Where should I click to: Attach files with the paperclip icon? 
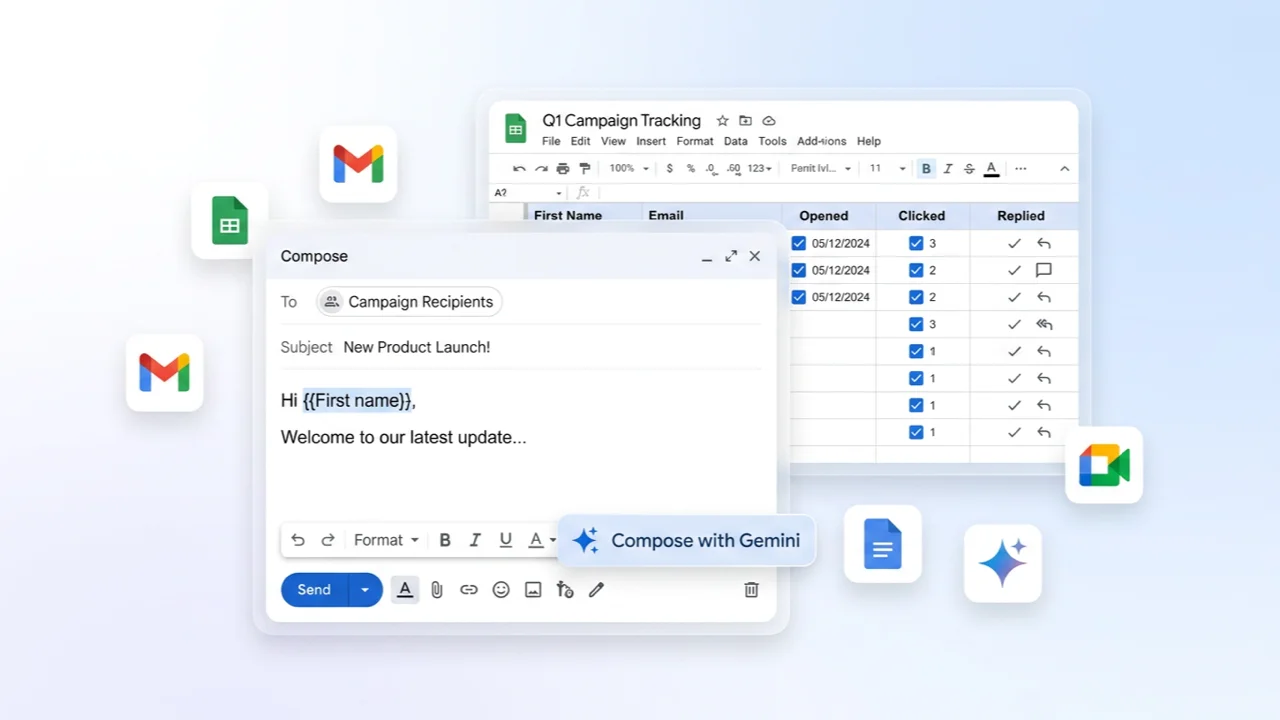pos(437,590)
